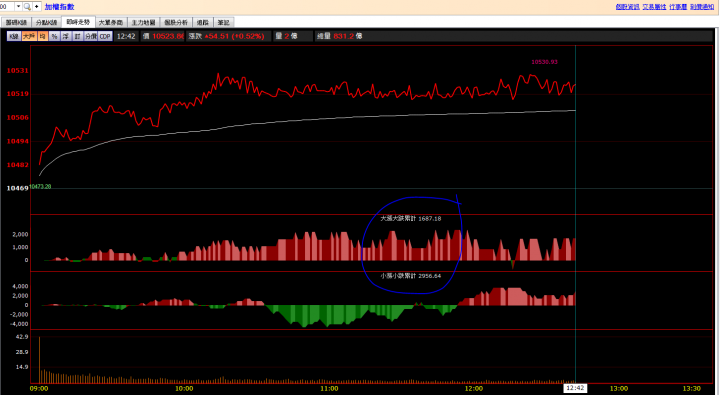Toggle the 均 average line button
720x395 pixels.
pos(43,36)
